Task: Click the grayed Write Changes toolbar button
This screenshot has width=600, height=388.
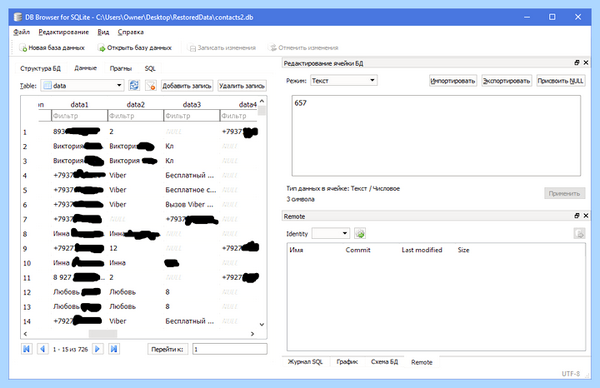Action: click(222, 48)
